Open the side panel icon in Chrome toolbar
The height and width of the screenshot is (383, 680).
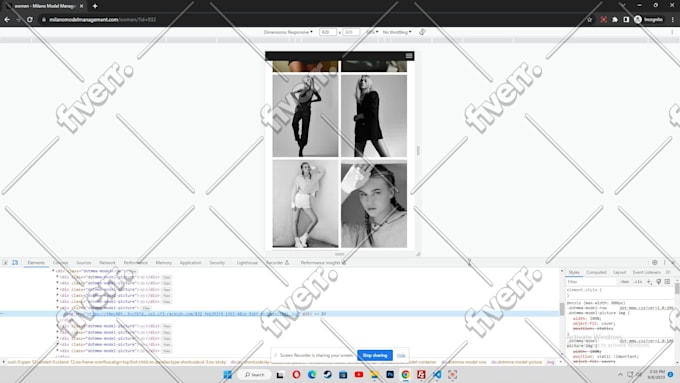tap(626, 20)
